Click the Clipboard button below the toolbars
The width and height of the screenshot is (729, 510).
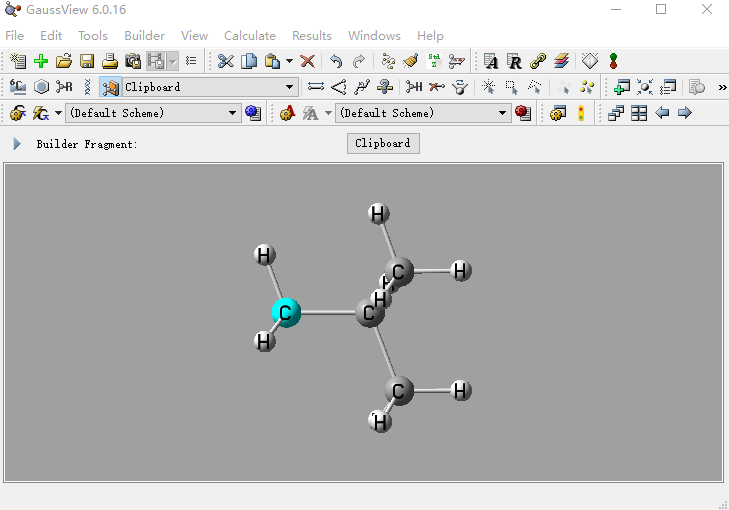click(x=383, y=144)
